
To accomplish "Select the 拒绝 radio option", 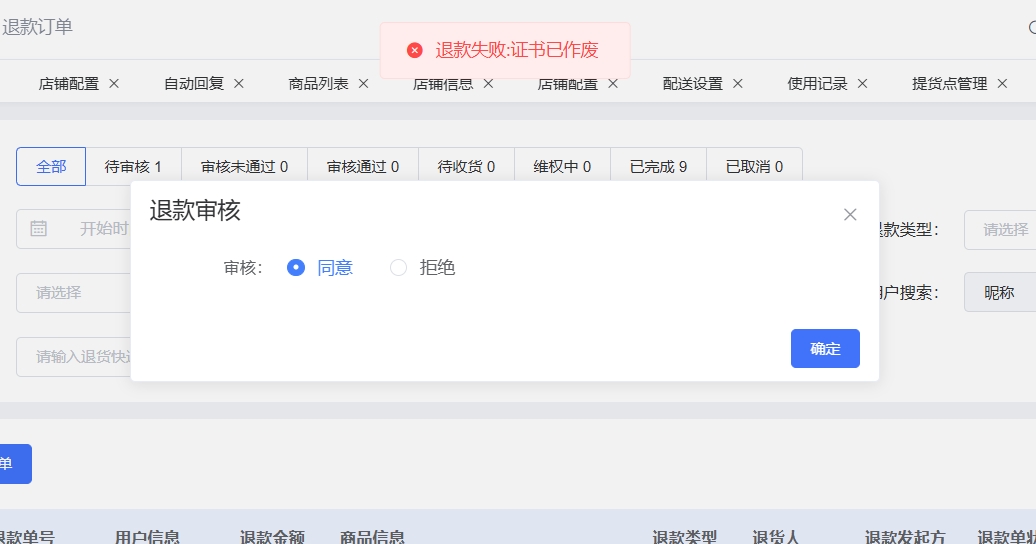I will click(x=399, y=268).
